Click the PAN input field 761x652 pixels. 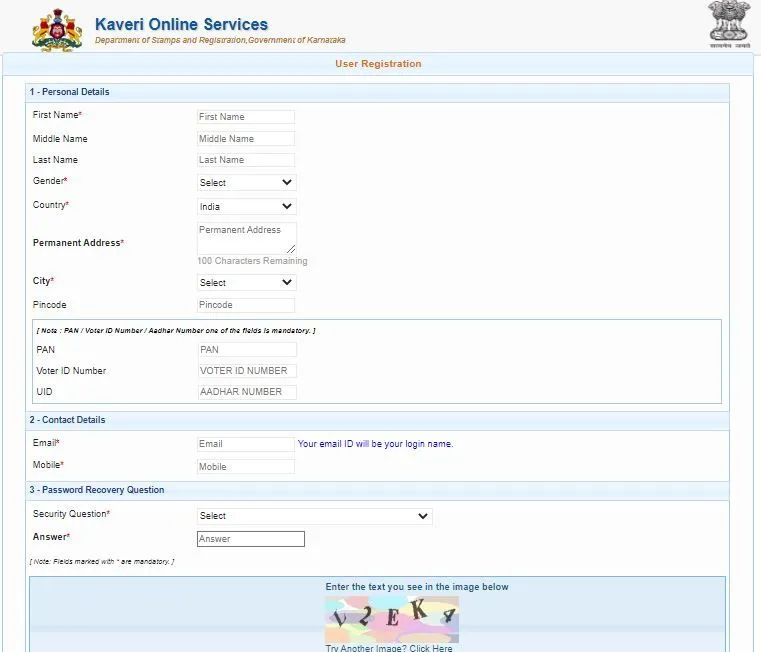tap(247, 350)
